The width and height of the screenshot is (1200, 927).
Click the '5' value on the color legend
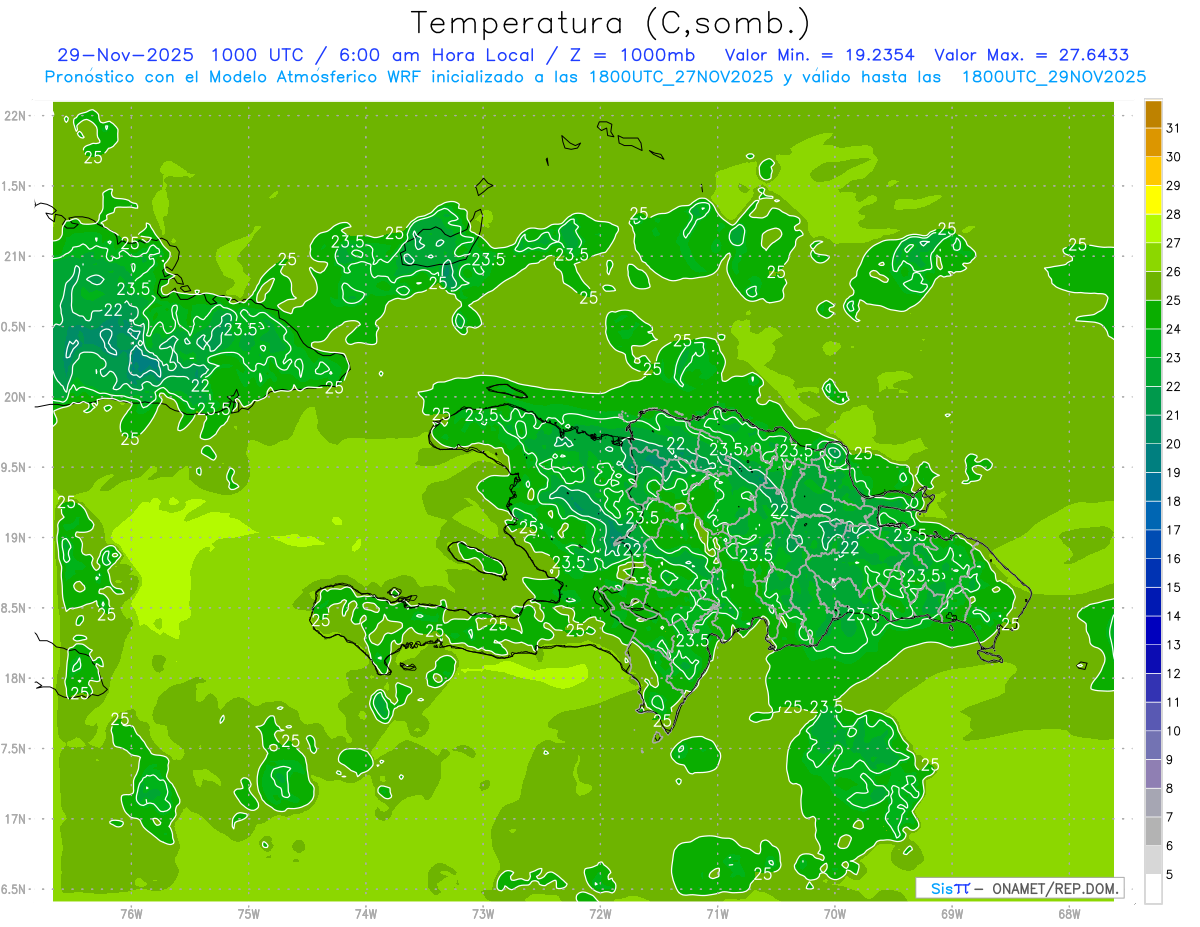tap(1169, 874)
